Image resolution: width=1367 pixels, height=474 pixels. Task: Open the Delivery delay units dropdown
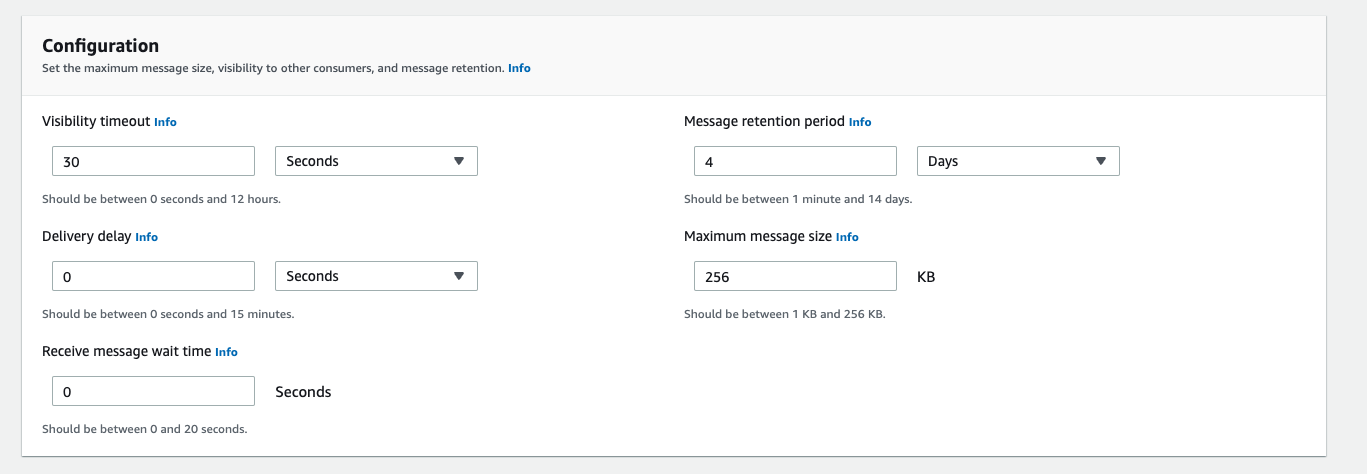click(376, 276)
